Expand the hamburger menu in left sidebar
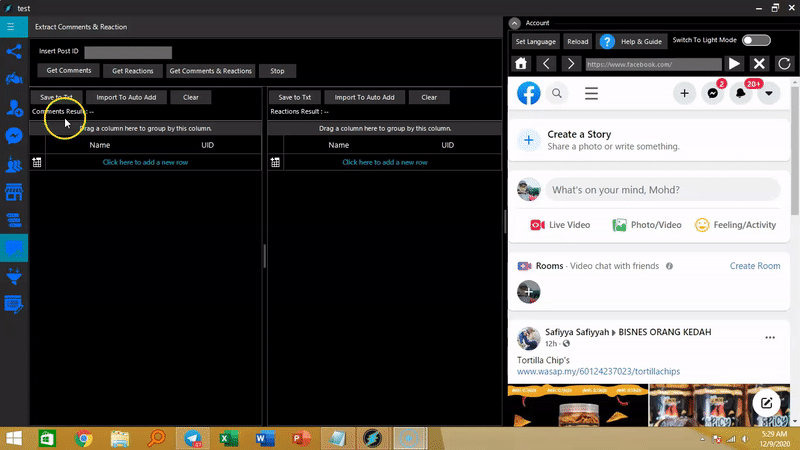 [11, 27]
